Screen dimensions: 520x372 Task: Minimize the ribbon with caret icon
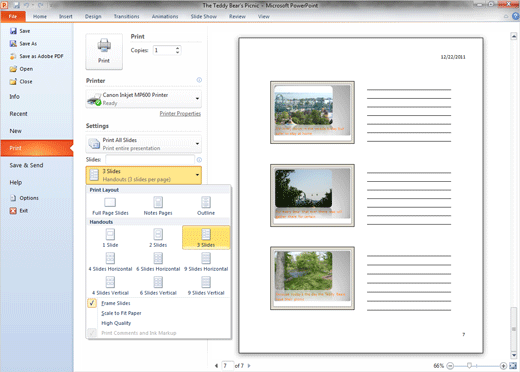pos(506,16)
